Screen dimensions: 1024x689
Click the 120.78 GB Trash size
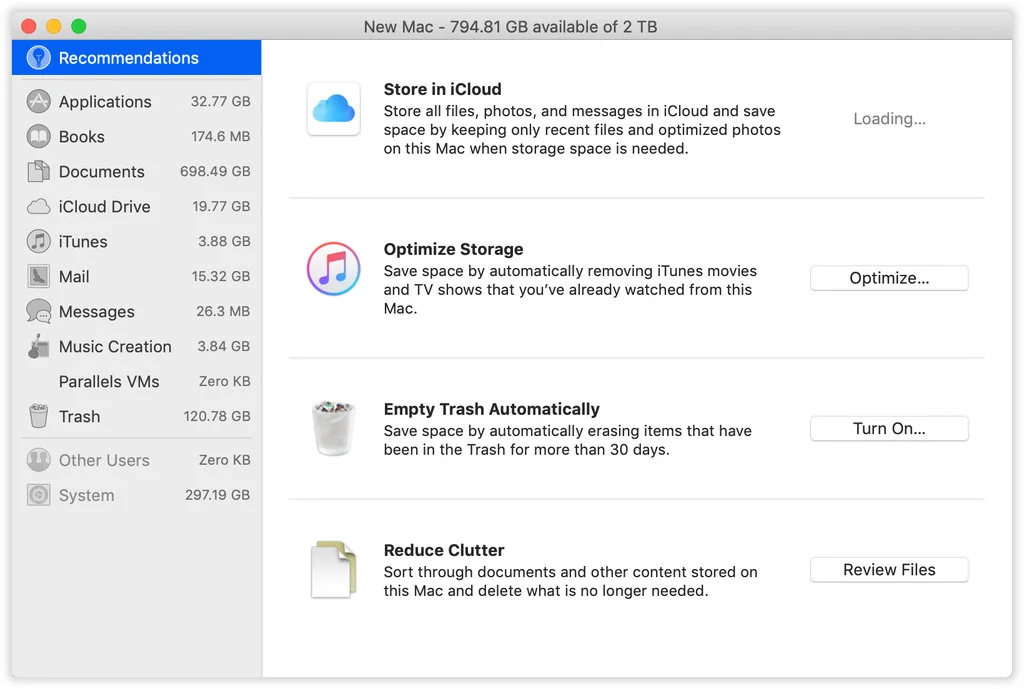tap(217, 416)
